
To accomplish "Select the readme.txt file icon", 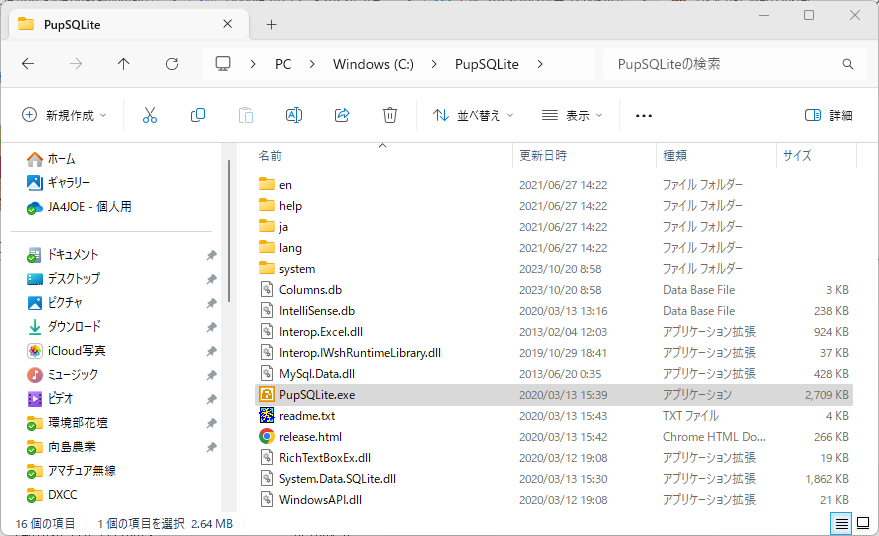I will click(x=267, y=415).
